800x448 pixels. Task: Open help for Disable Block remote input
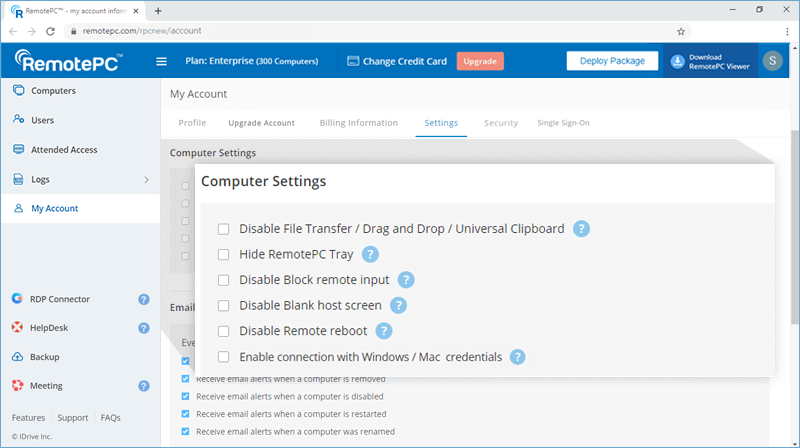coord(406,280)
